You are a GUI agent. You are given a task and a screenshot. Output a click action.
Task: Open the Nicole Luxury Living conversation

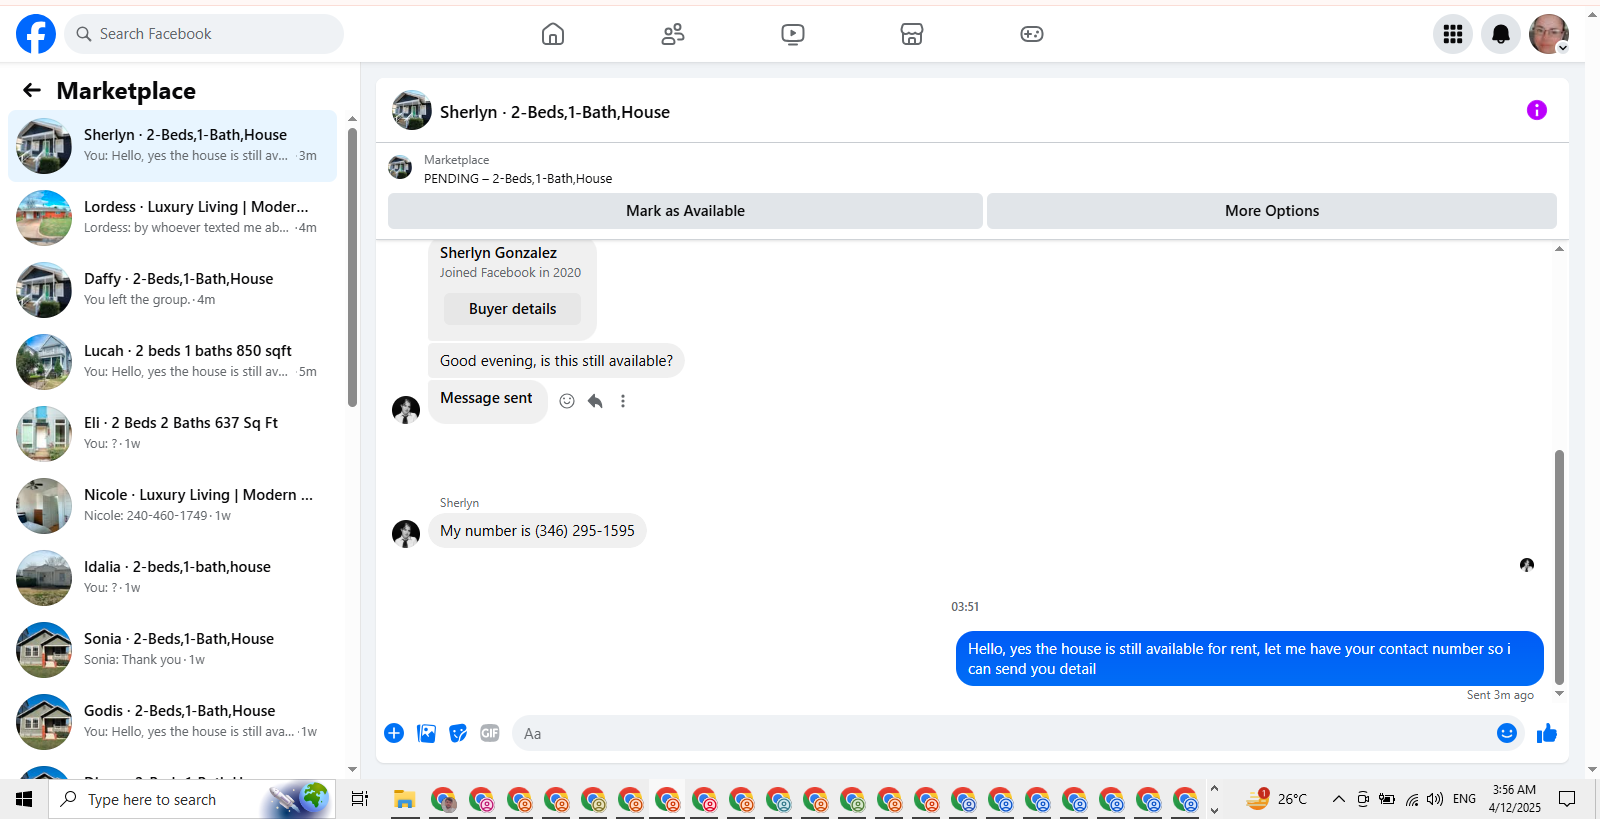(172, 506)
